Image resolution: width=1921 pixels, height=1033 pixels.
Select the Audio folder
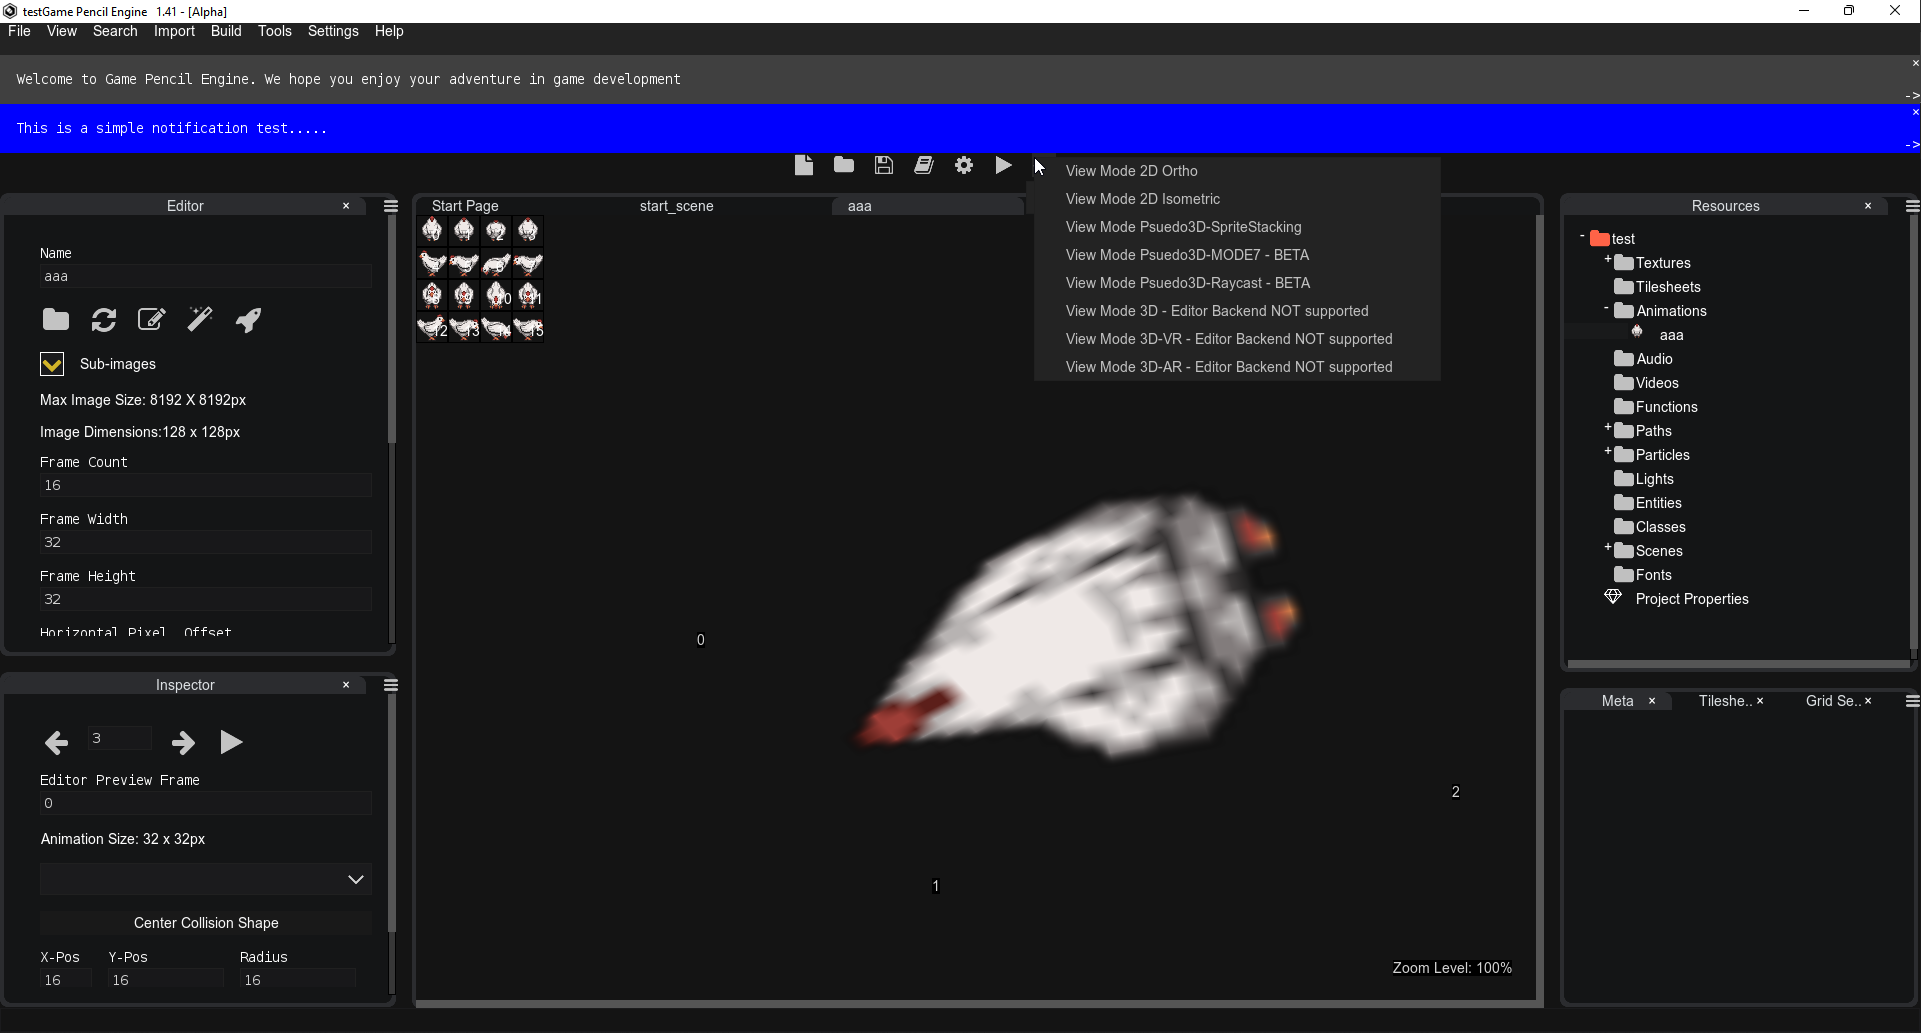click(x=1643, y=359)
